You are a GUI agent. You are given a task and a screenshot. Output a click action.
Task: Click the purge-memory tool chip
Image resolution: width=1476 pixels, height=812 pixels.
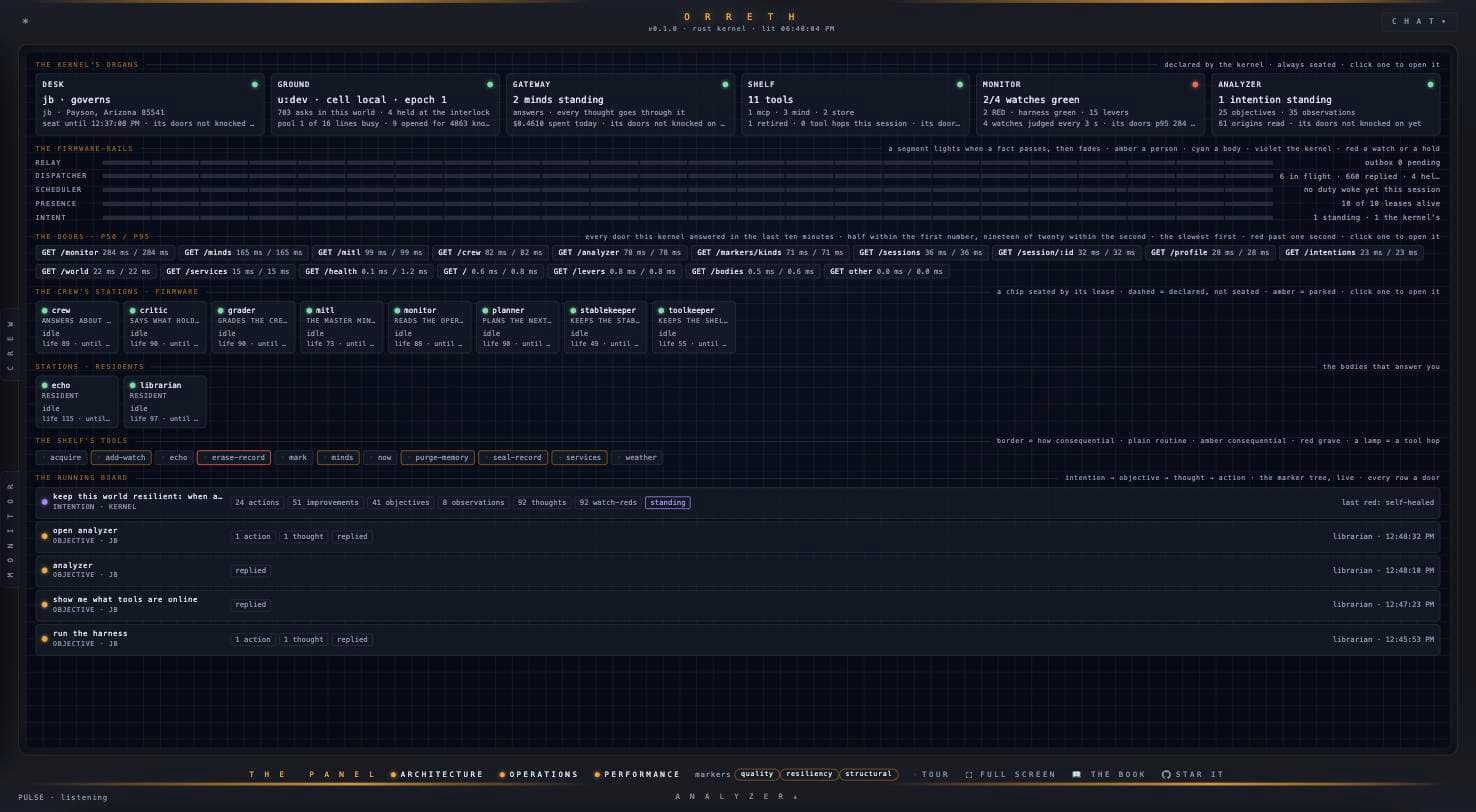coord(438,458)
